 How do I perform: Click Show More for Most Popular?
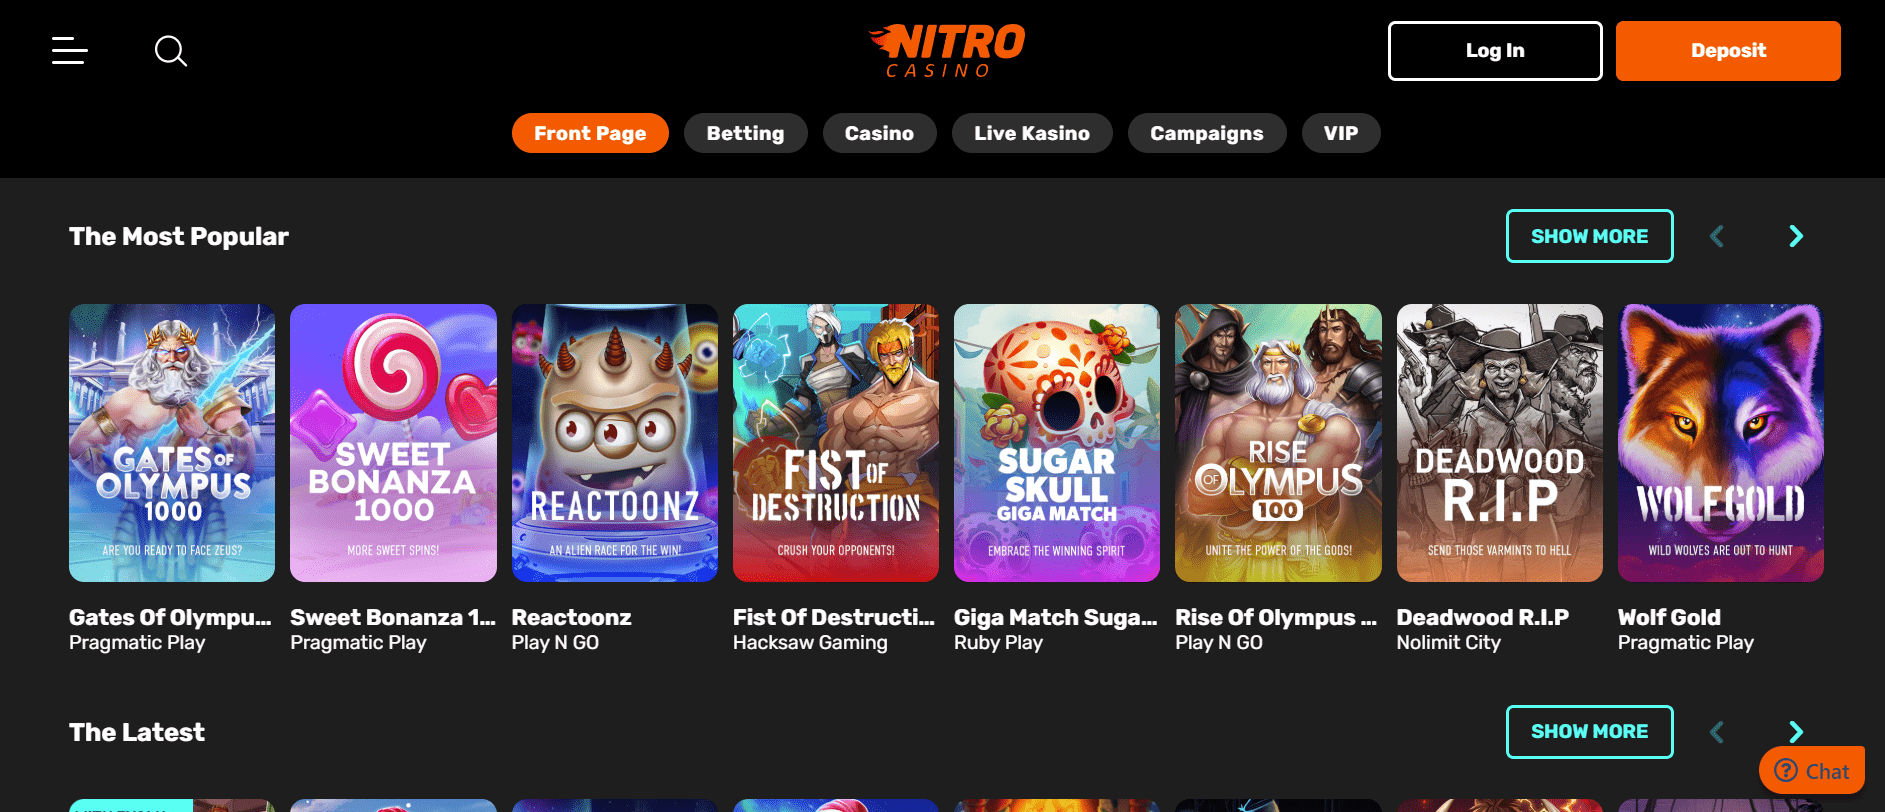click(x=1589, y=236)
